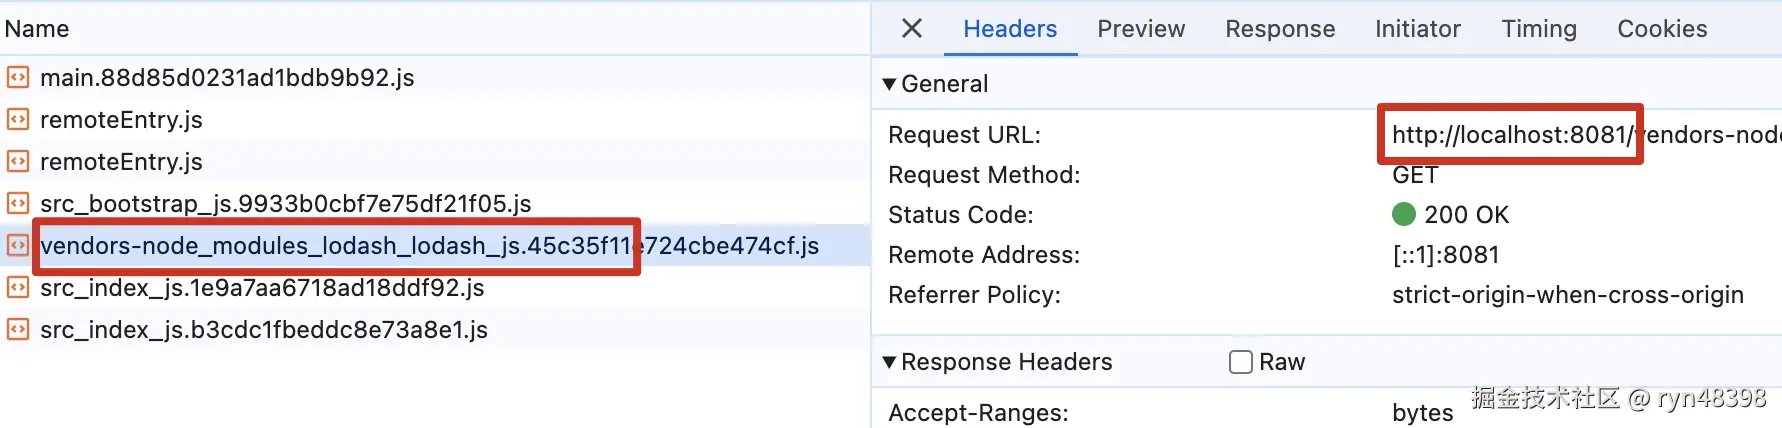Click the Name column header
This screenshot has height=428, width=1782.
coord(37,29)
